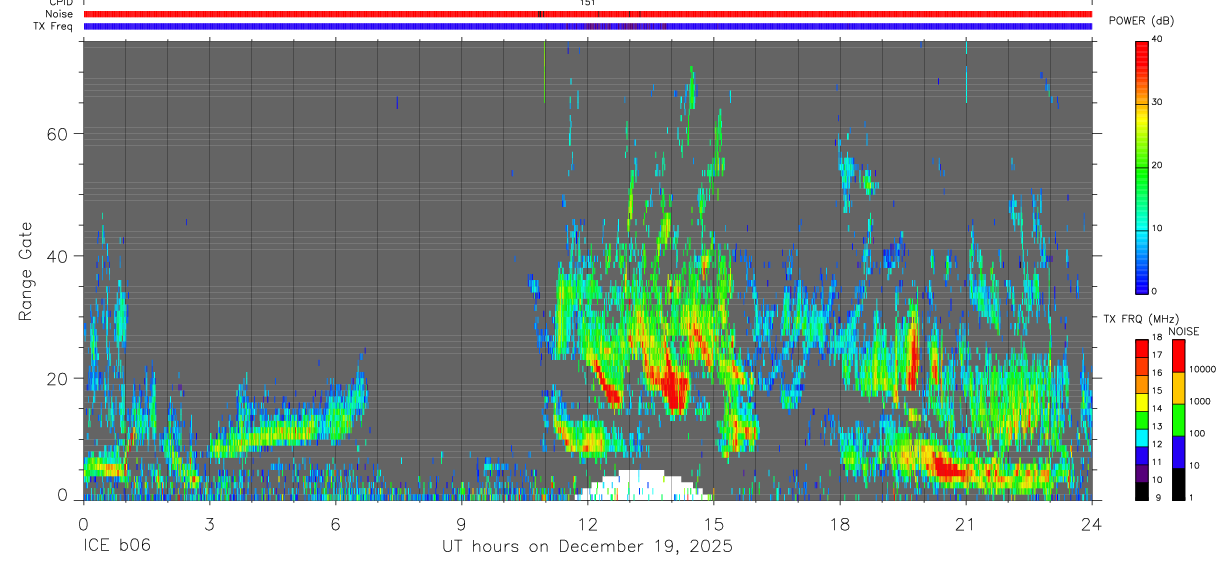Click the green swatch of the NOISE legend

[x=1178, y=420]
